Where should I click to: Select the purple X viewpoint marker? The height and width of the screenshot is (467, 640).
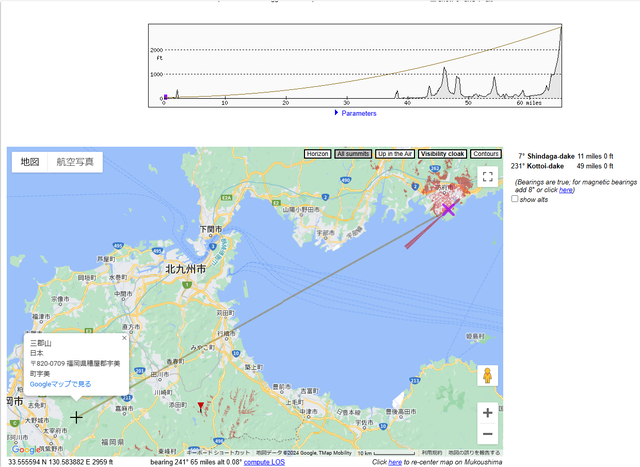point(448,210)
